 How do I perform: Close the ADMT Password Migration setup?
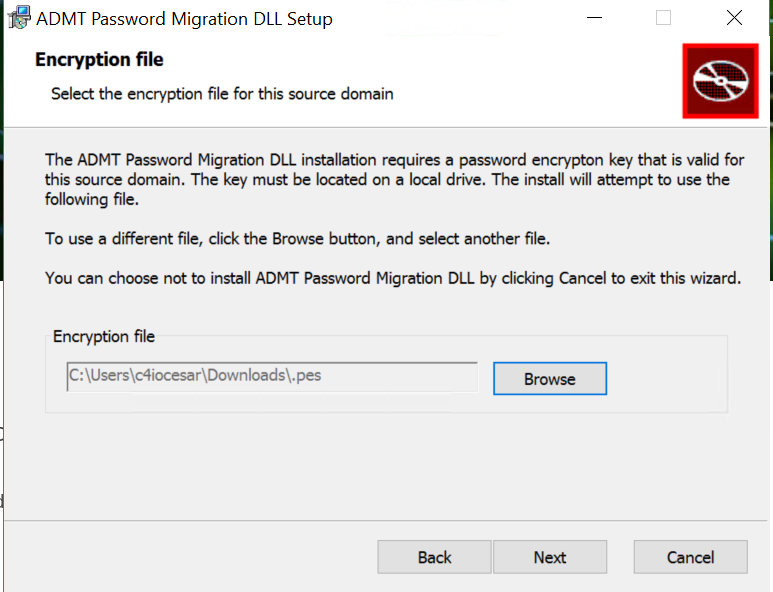point(735,18)
